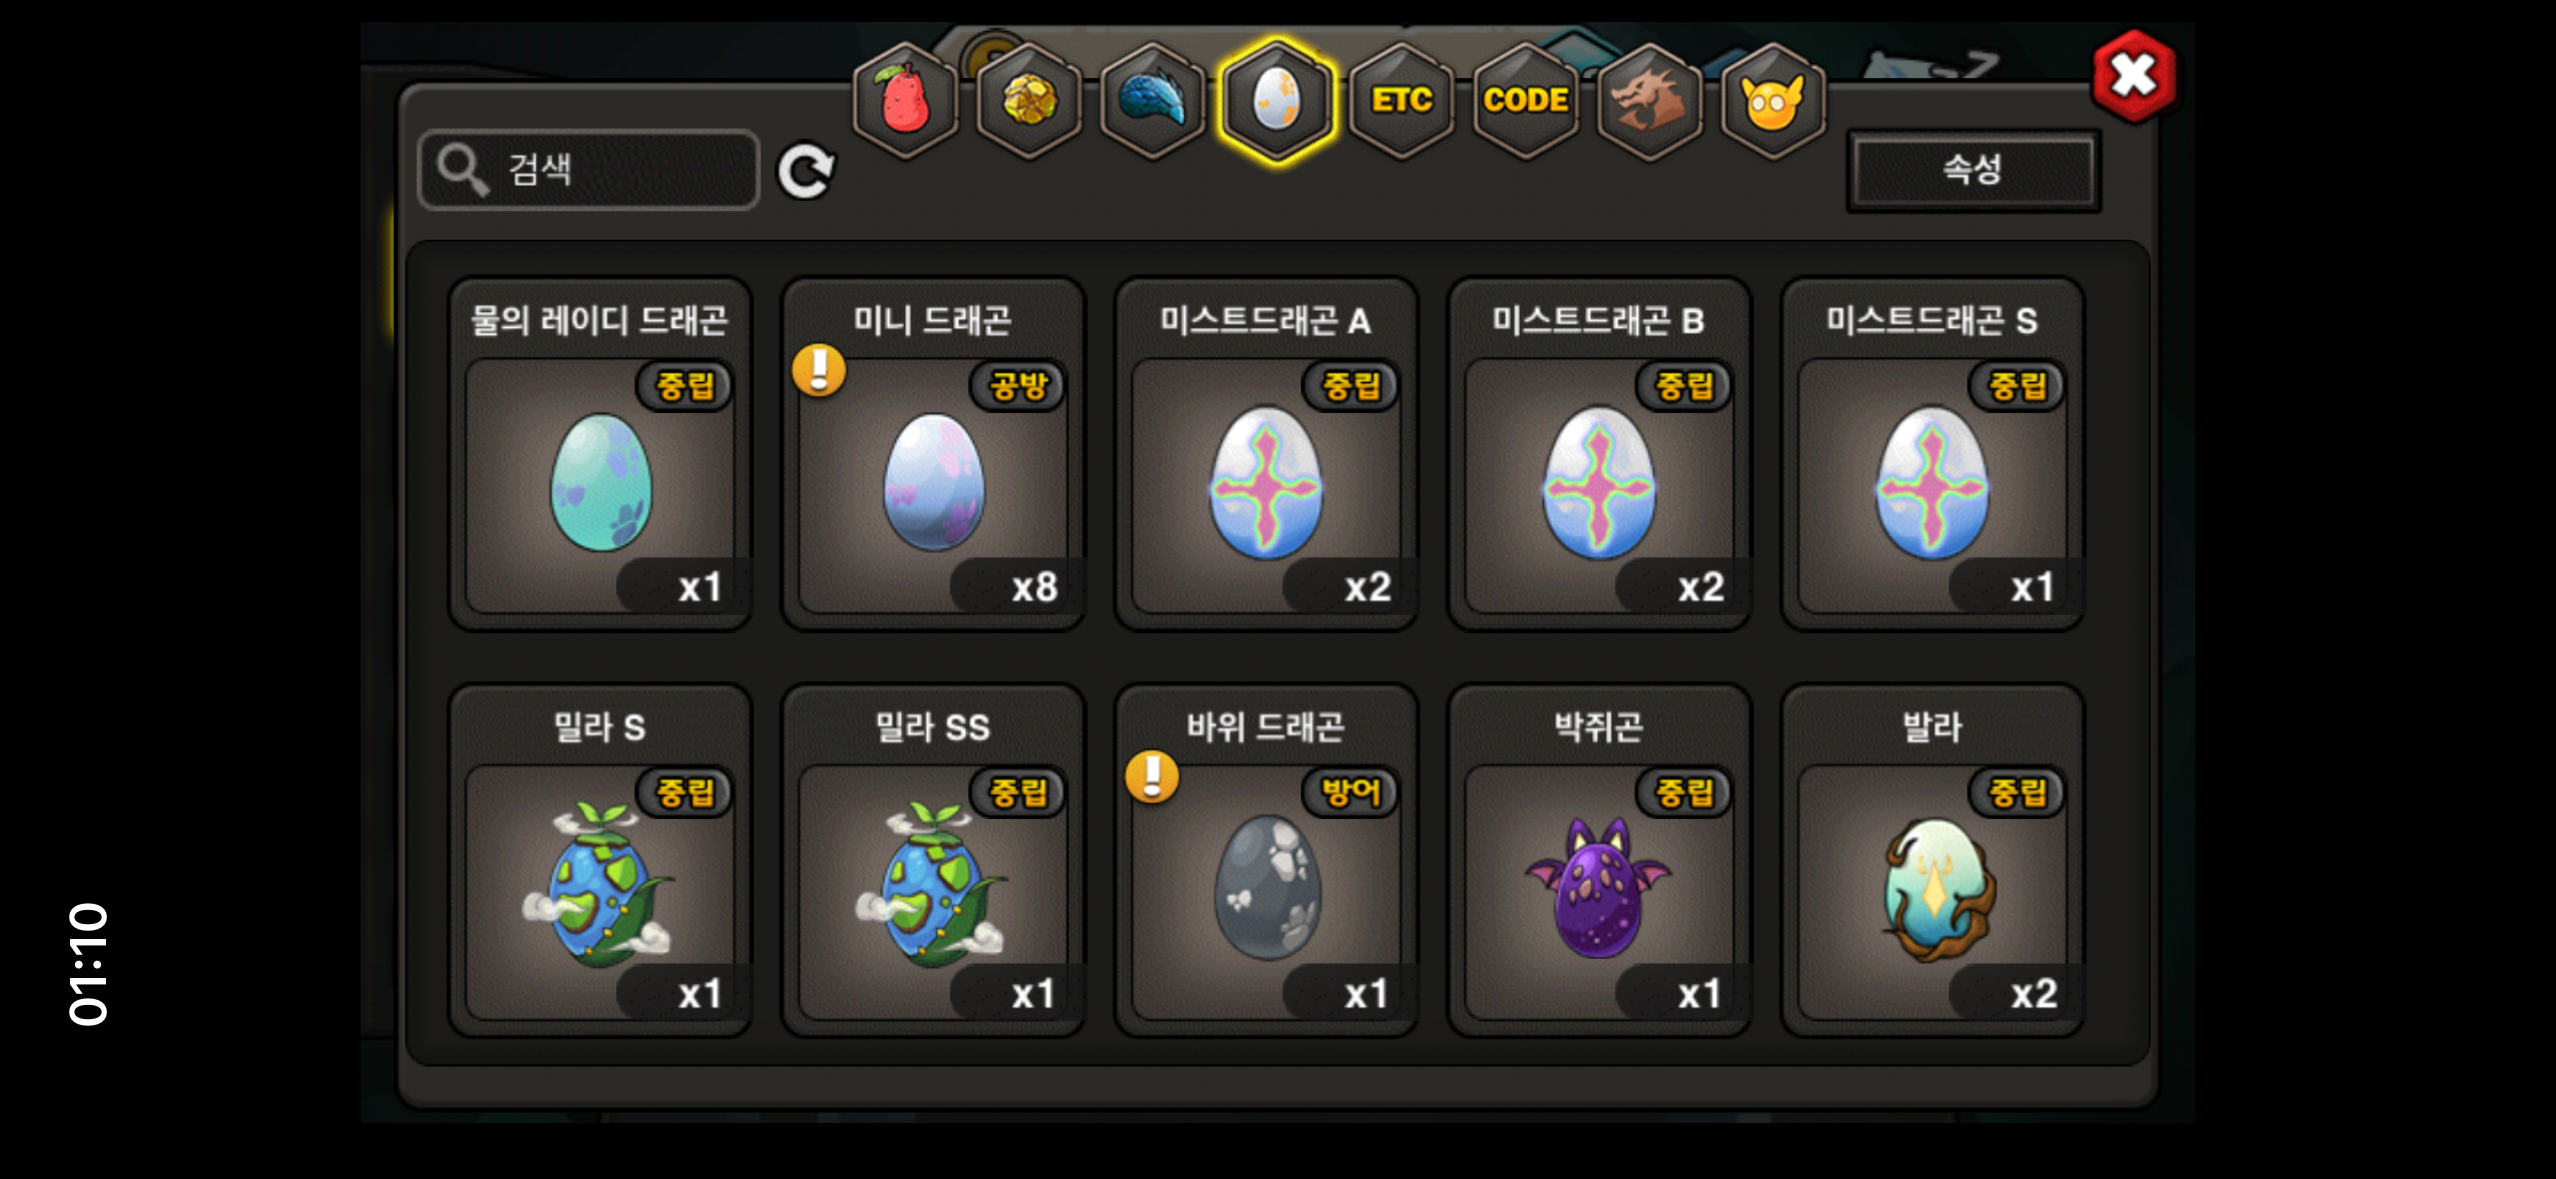The image size is (2556, 1179).
Task: Click the alert badge on 바위 드래곤
Action: (1152, 777)
